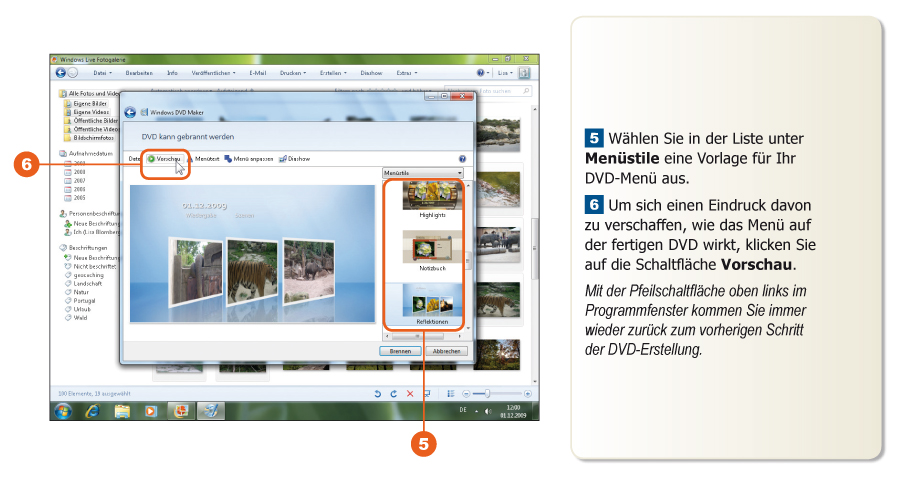900x480 pixels.
Task: Click Menü anpassen in the toolbar
Action: (x=248, y=159)
